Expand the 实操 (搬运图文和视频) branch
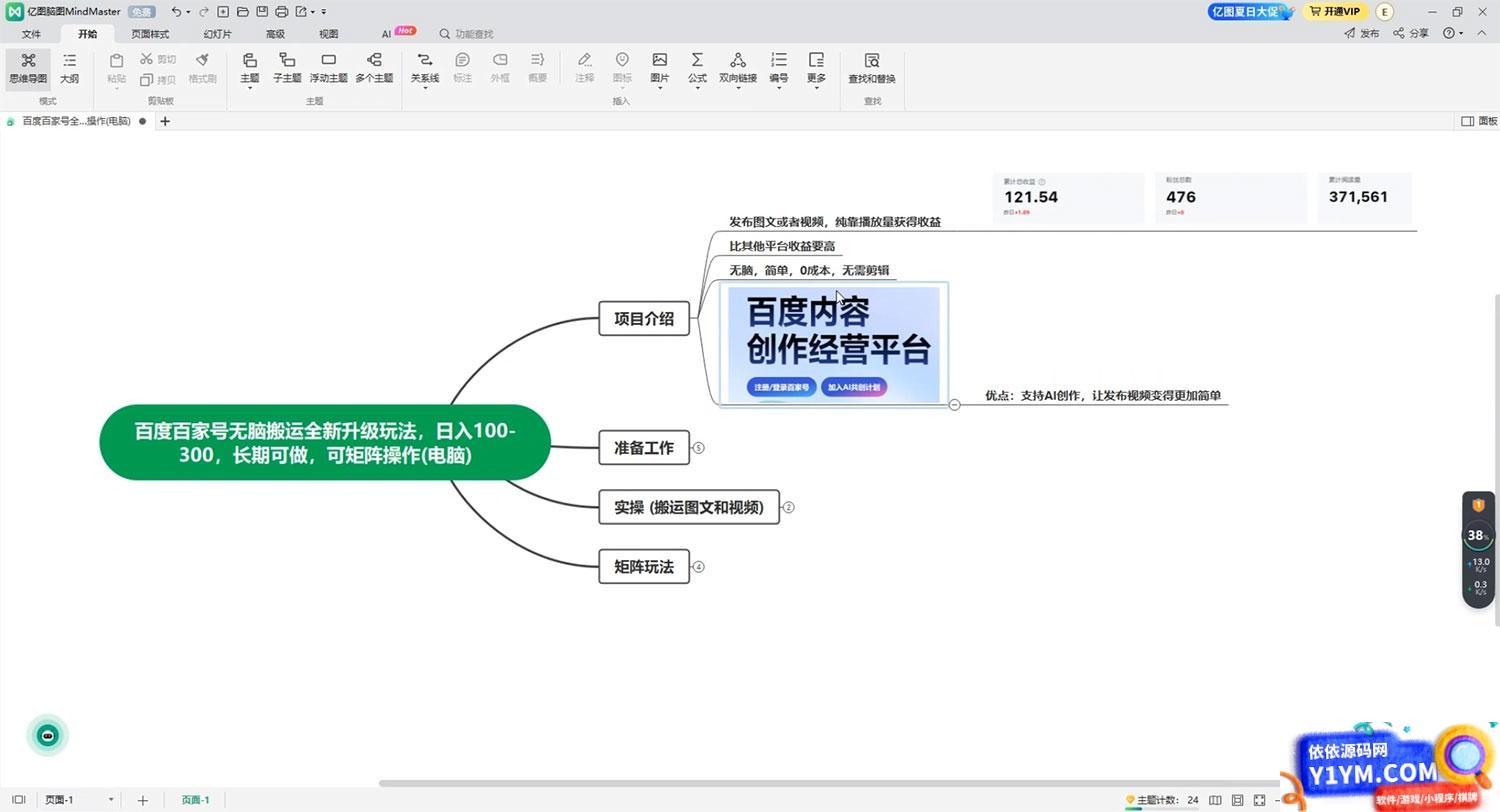 [788, 507]
